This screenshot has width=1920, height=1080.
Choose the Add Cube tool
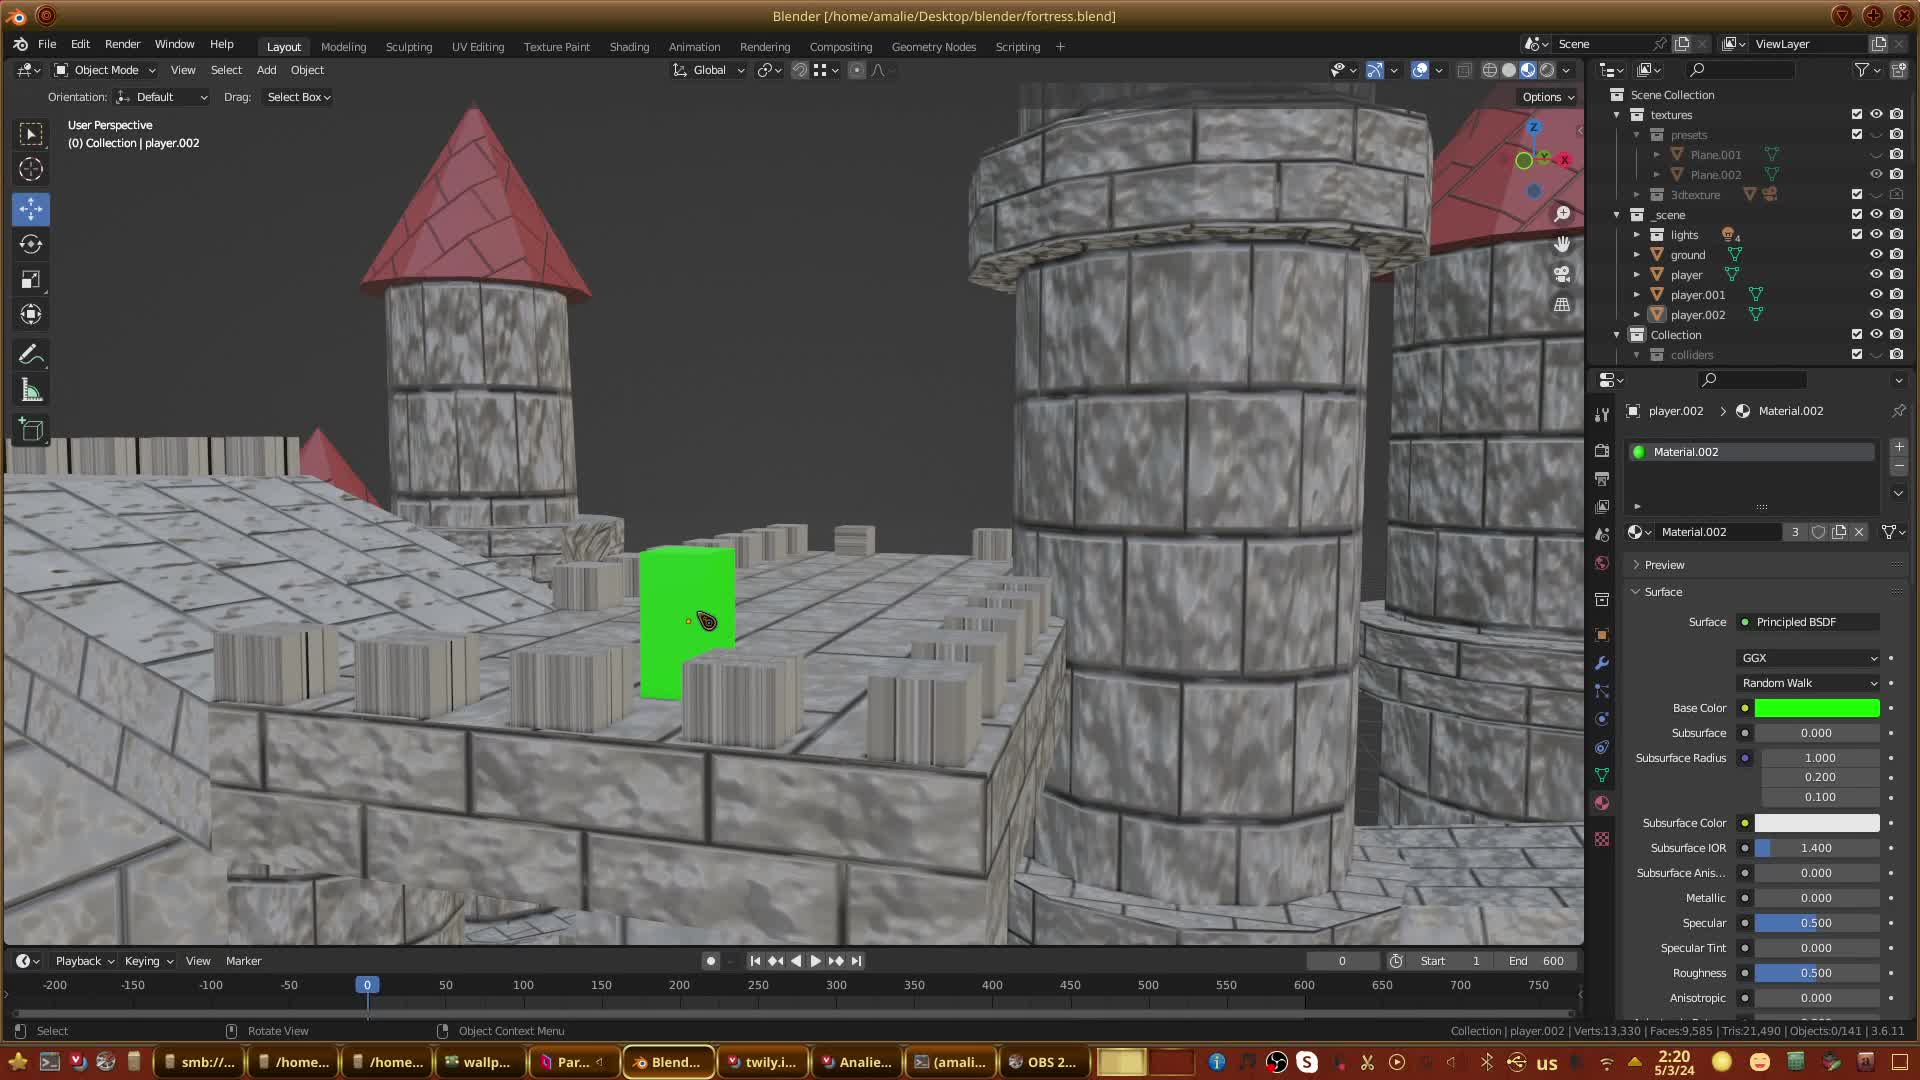coord(31,430)
